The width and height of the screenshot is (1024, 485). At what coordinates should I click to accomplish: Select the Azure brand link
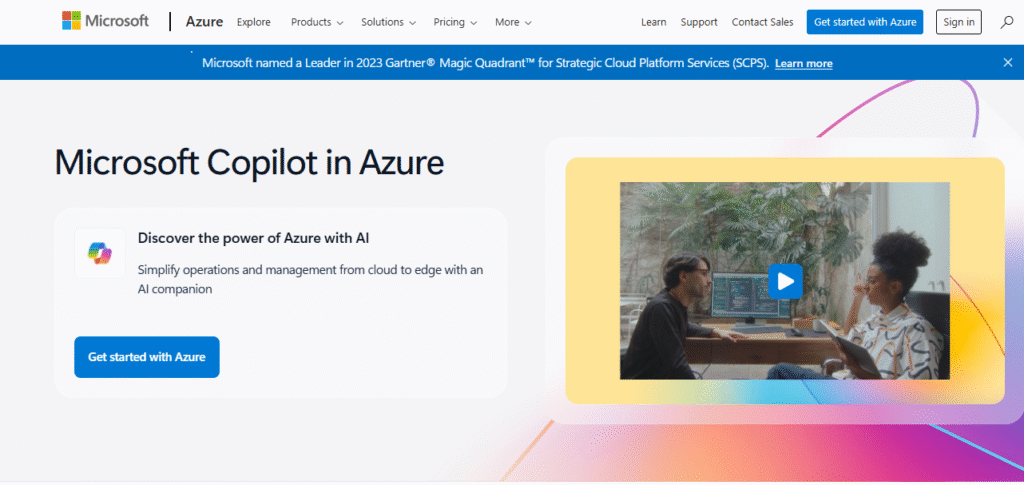204,22
